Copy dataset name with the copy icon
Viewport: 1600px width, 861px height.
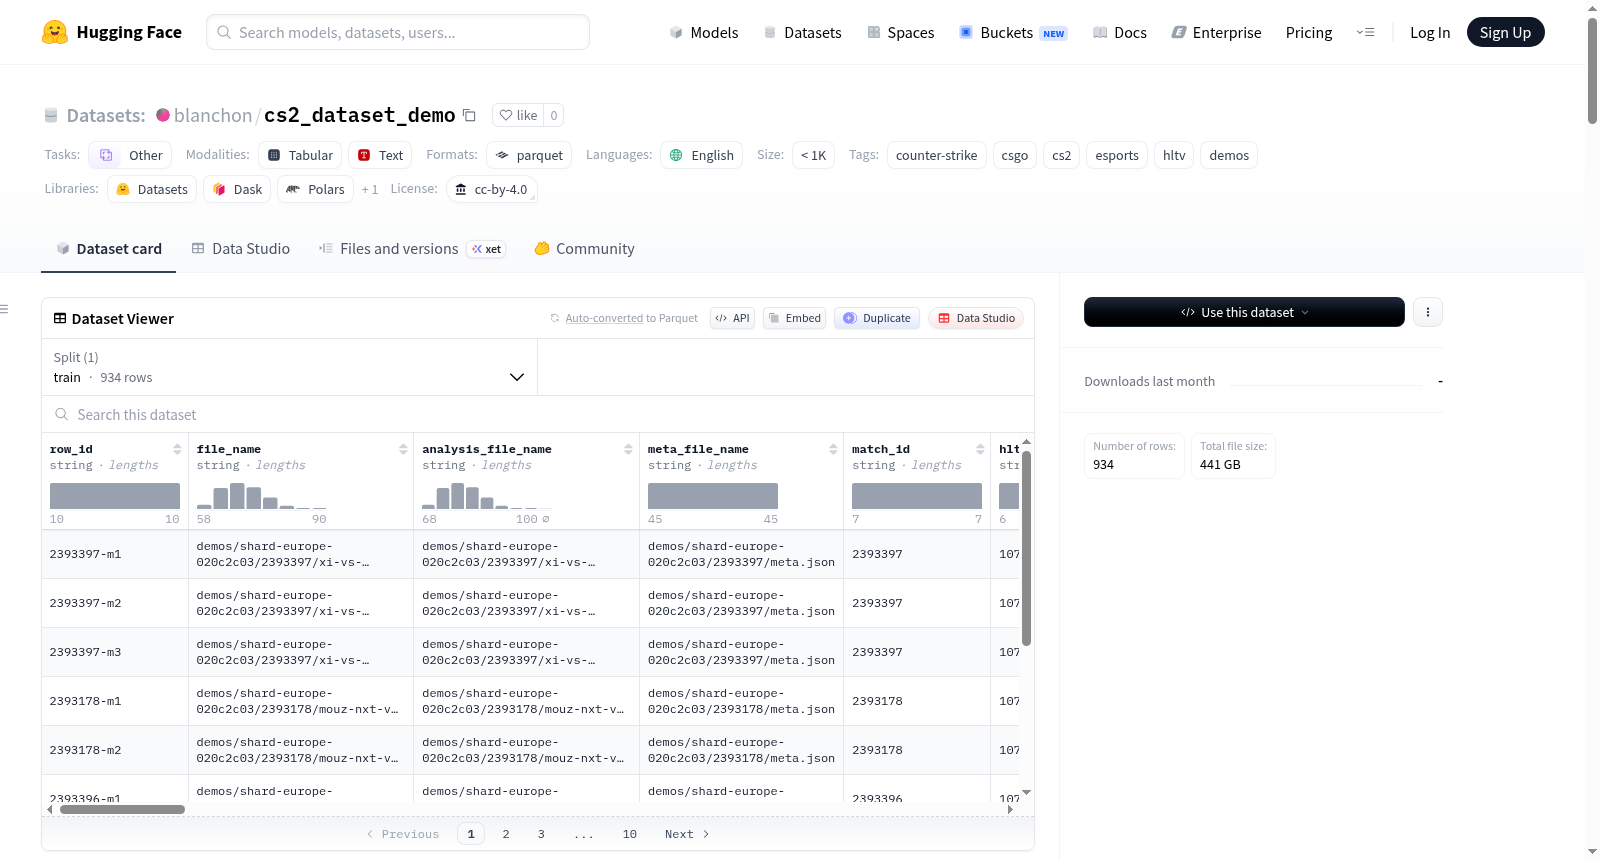[x=469, y=115]
